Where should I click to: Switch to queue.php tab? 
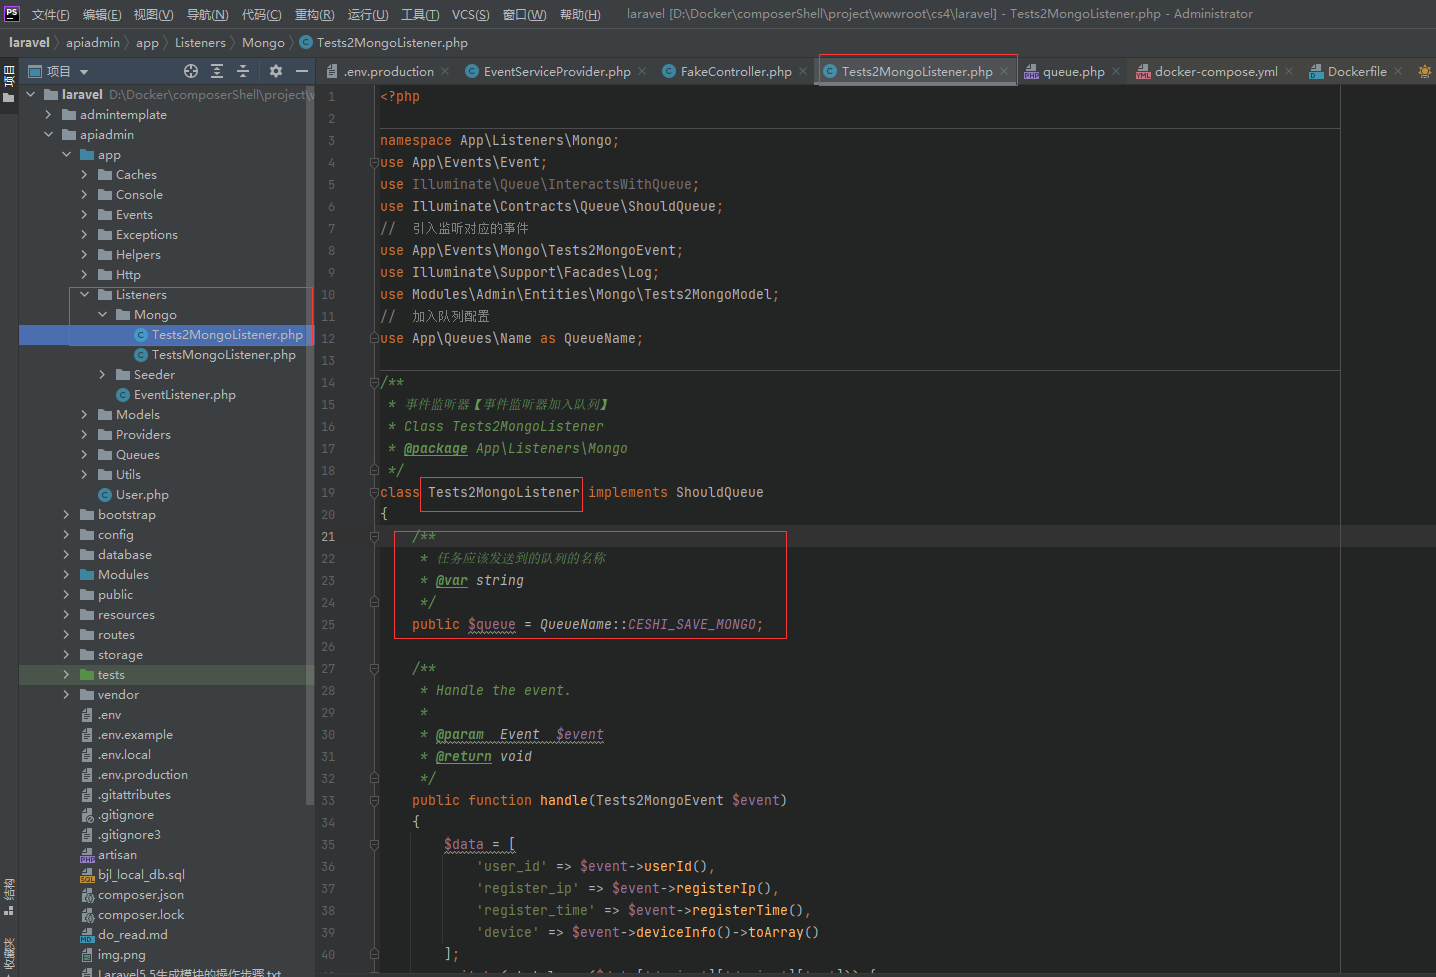pos(1073,71)
